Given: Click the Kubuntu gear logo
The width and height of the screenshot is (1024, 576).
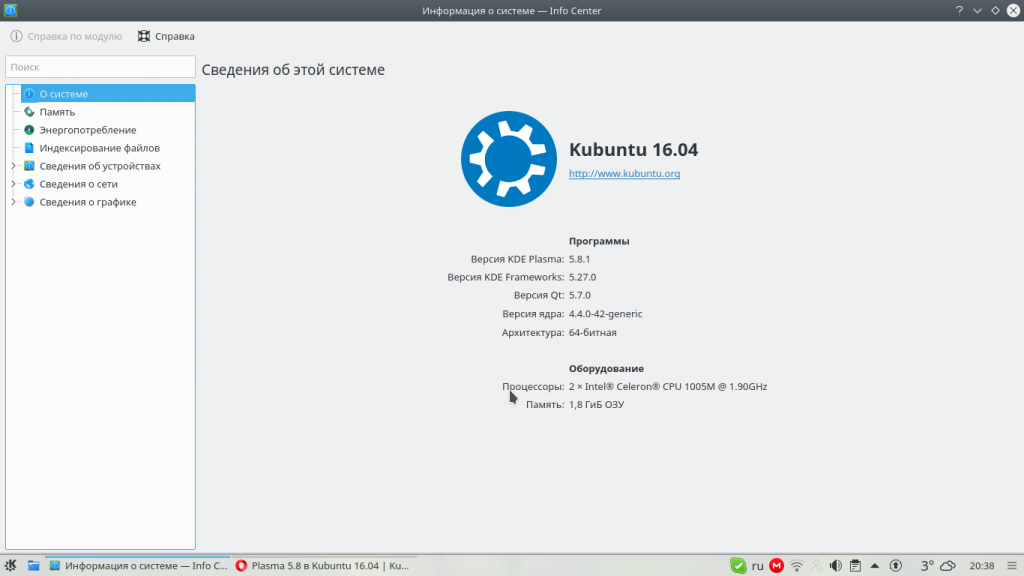Looking at the screenshot, I should pos(509,159).
